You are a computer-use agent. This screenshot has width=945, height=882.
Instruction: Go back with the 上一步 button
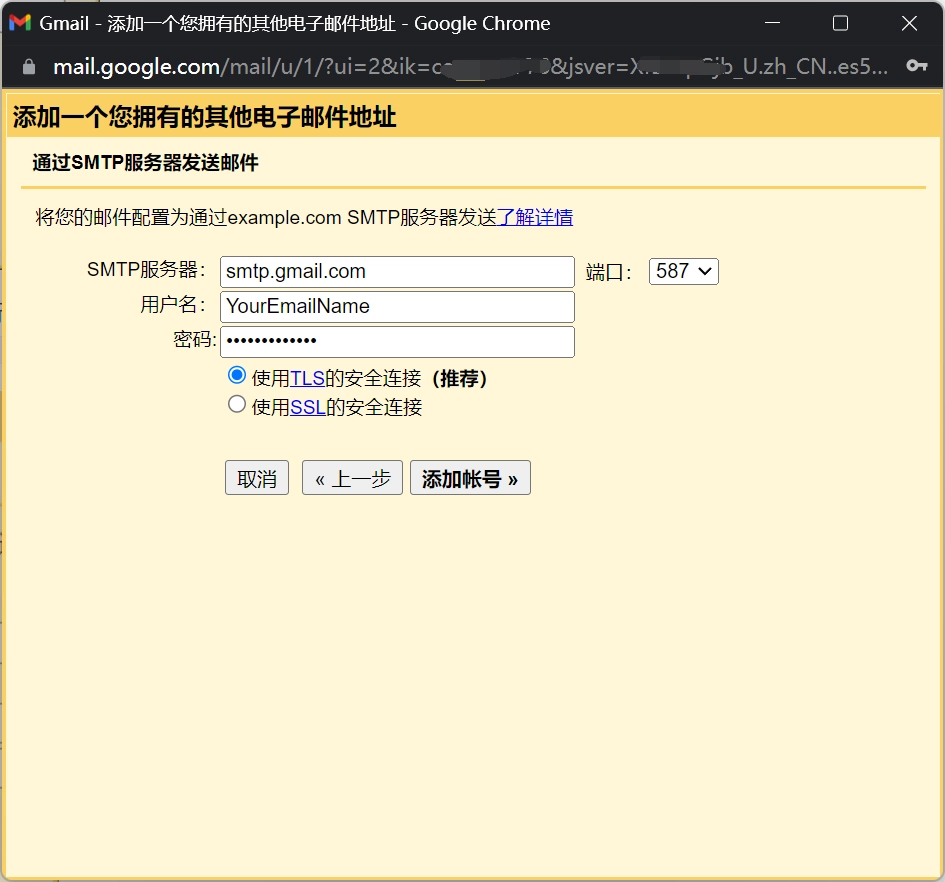pyautogui.click(x=352, y=478)
